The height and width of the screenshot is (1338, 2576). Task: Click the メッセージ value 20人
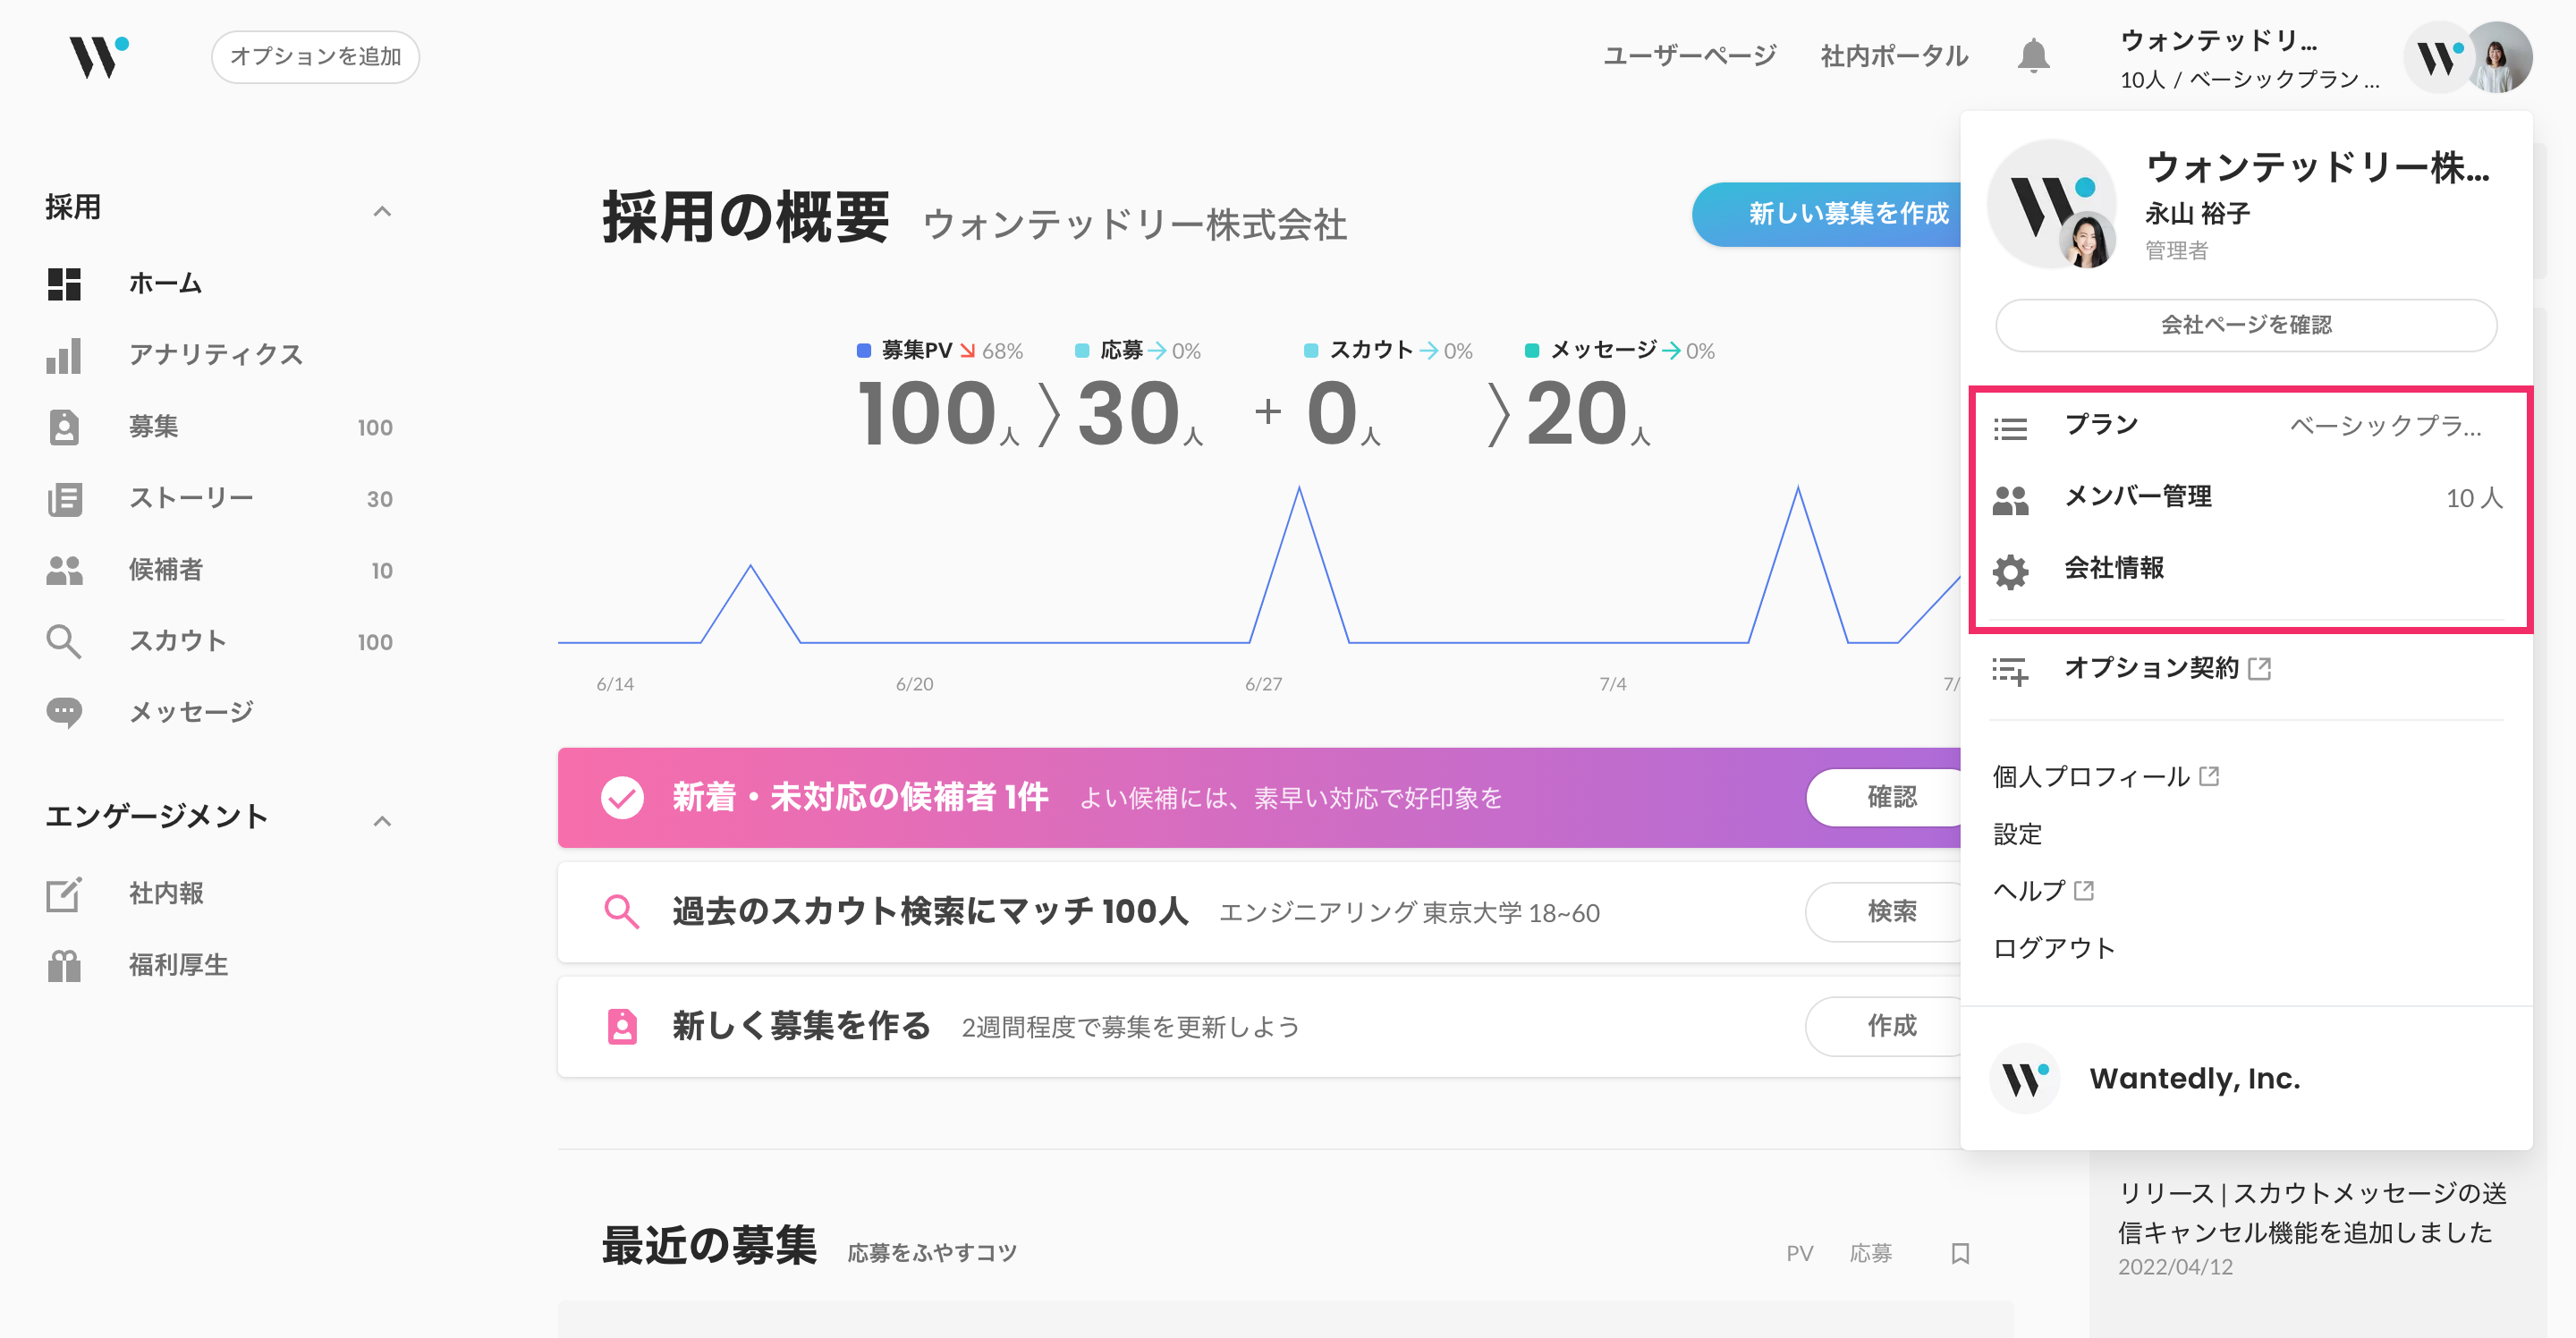point(1588,414)
